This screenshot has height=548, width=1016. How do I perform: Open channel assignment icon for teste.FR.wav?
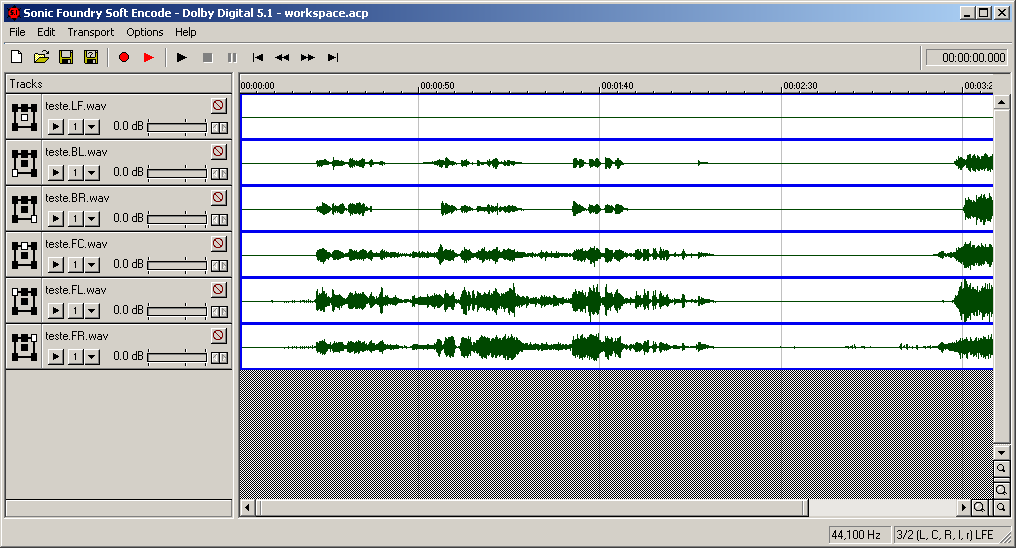(24, 347)
